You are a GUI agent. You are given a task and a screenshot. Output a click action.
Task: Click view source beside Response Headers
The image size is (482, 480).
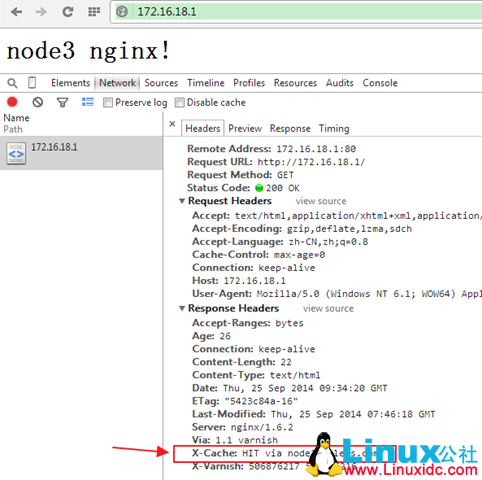coord(328,308)
